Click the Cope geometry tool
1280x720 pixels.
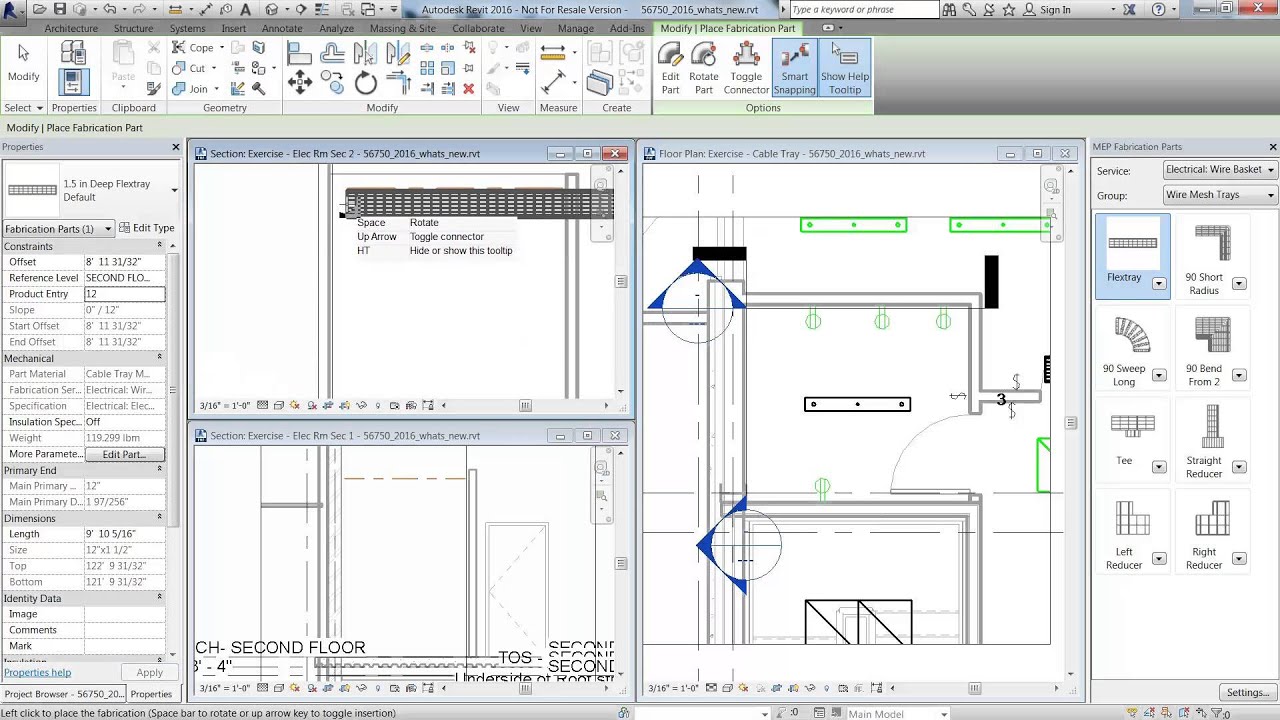pyautogui.click(x=194, y=48)
